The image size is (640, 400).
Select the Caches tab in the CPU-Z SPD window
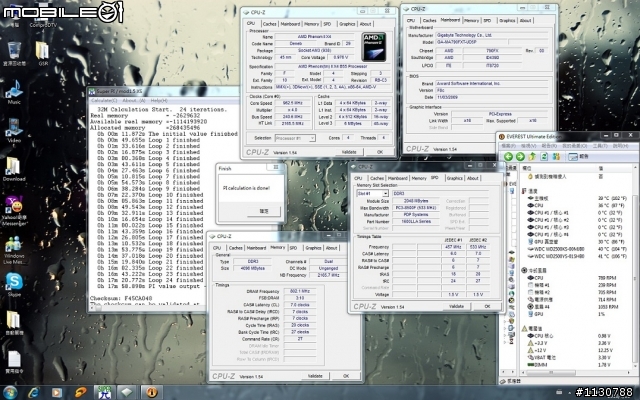tap(377, 178)
